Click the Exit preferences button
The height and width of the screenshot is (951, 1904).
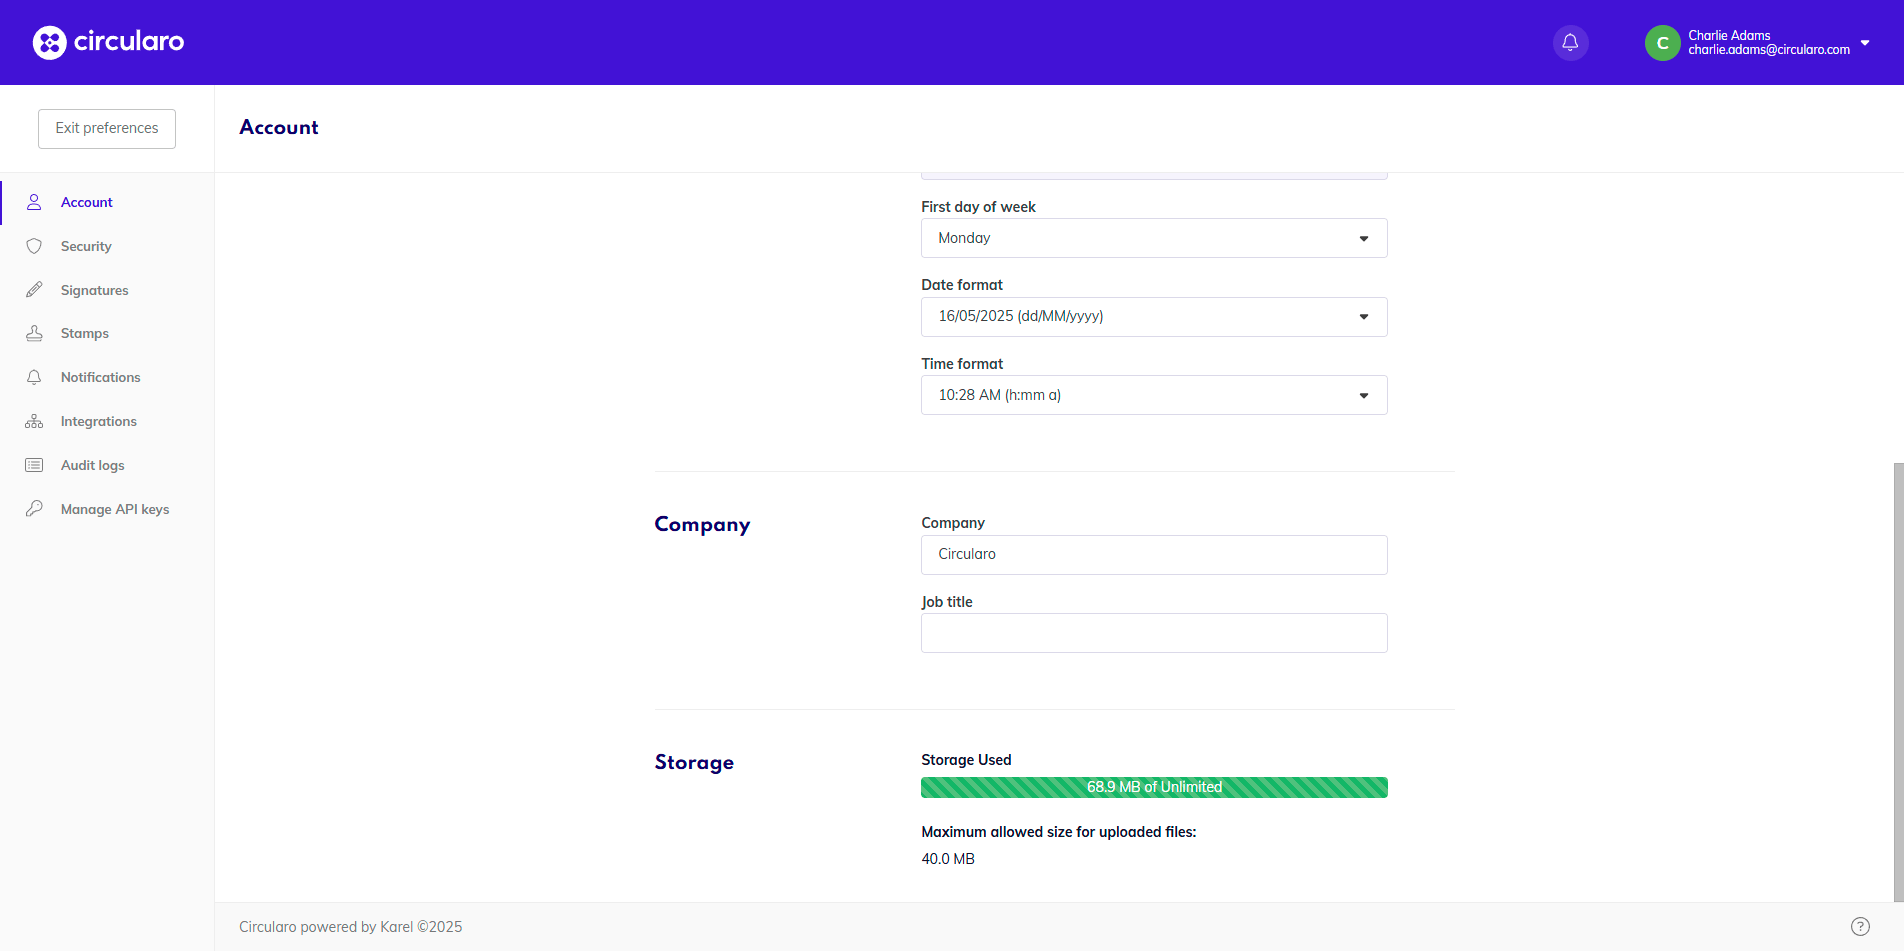[x=107, y=128]
